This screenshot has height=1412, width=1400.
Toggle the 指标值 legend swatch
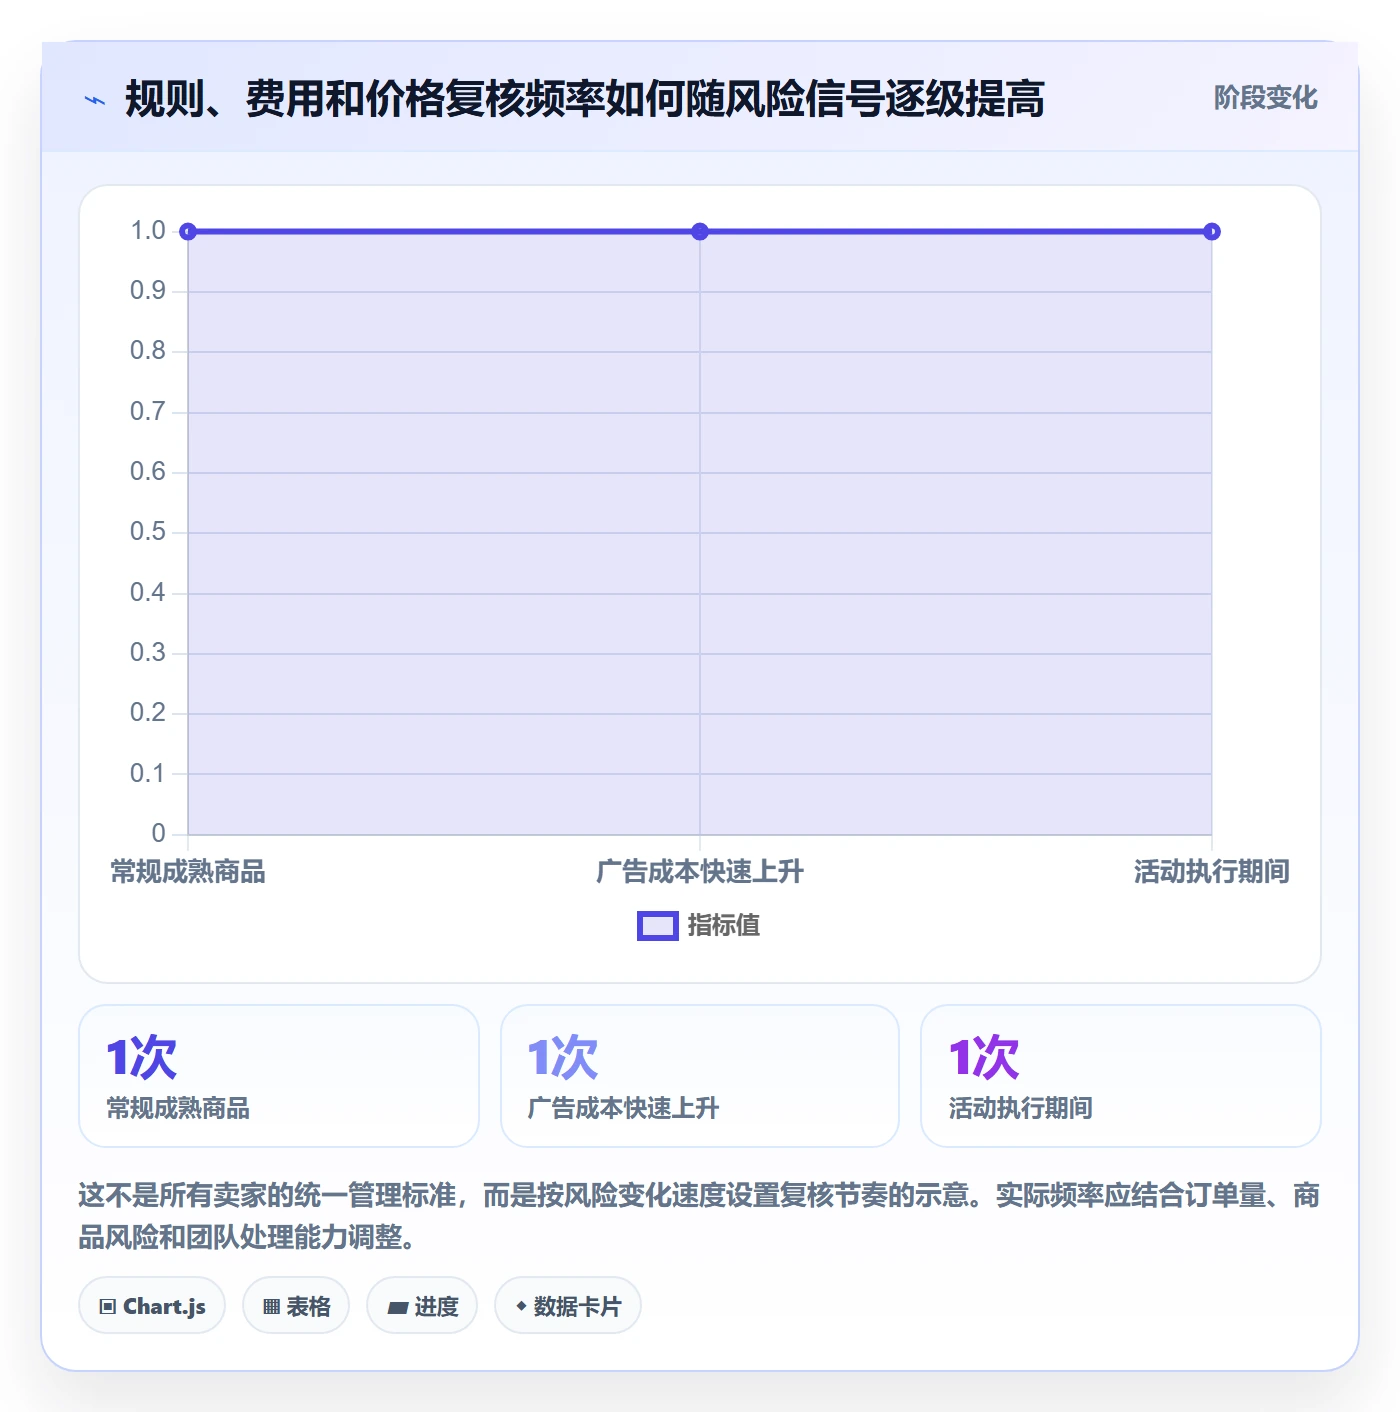click(658, 926)
